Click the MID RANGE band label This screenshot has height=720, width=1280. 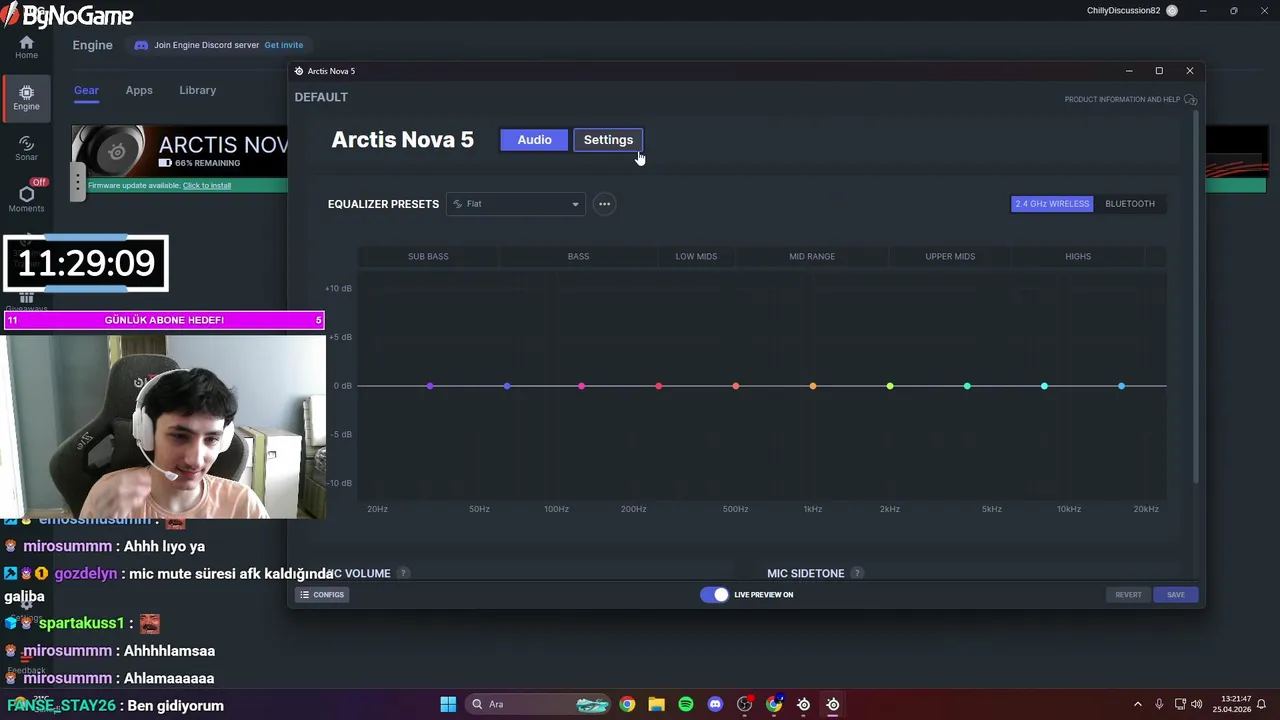tap(812, 257)
